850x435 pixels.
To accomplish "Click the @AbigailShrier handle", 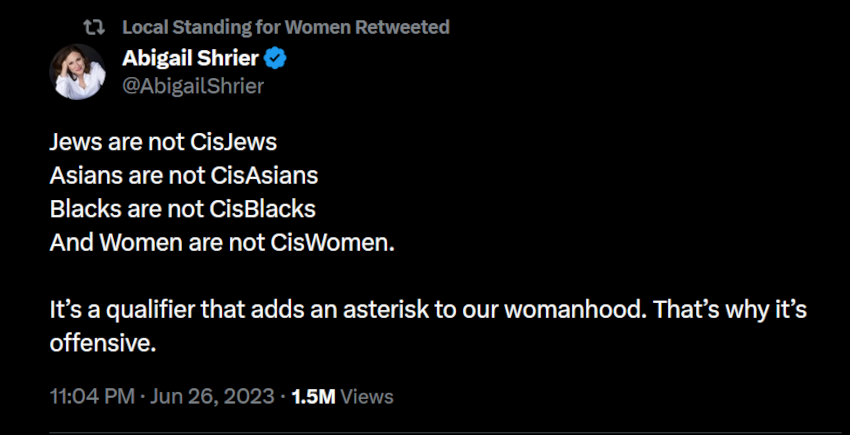I will [x=192, y=86].
